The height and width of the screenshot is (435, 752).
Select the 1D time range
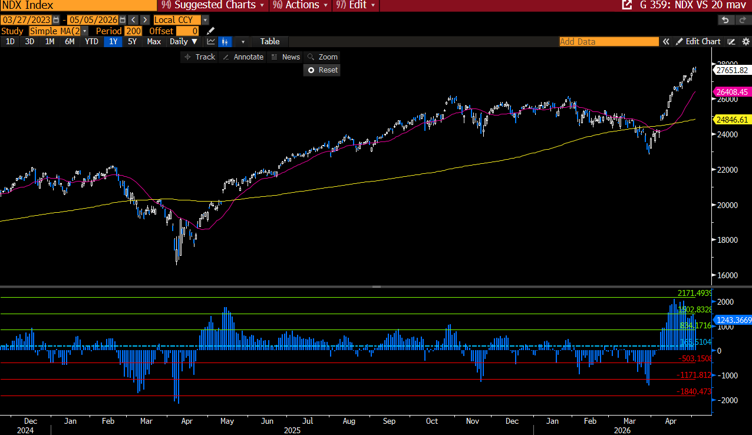coord(10,42)
